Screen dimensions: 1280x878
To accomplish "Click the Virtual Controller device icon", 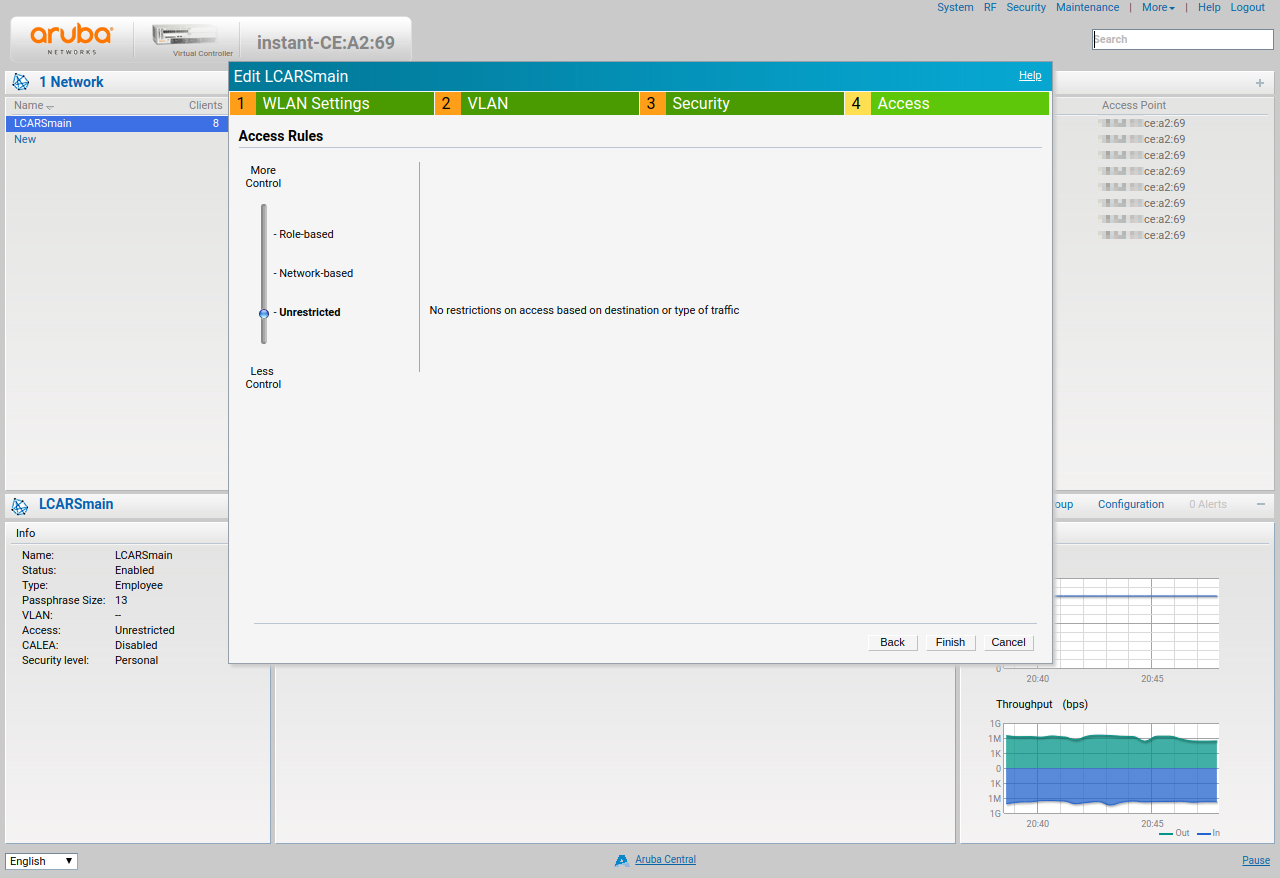I will point(186,35).
